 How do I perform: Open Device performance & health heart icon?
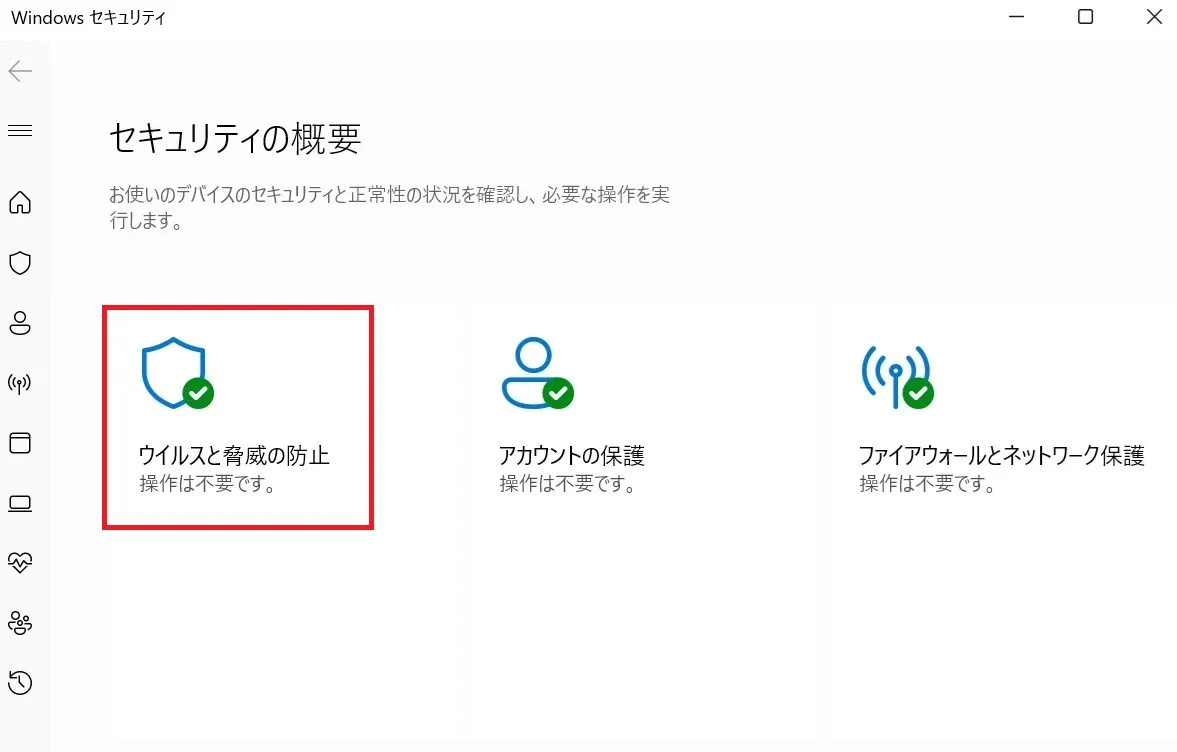pyautogui.click(x=20, y=563)
